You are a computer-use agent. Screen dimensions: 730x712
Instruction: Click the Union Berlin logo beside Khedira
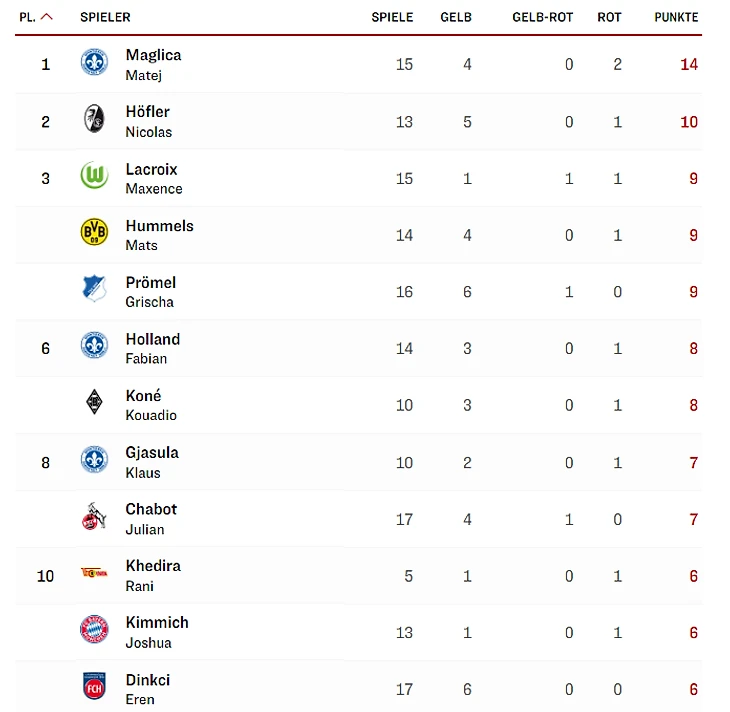pyautogui.click(x=94, y=573)
